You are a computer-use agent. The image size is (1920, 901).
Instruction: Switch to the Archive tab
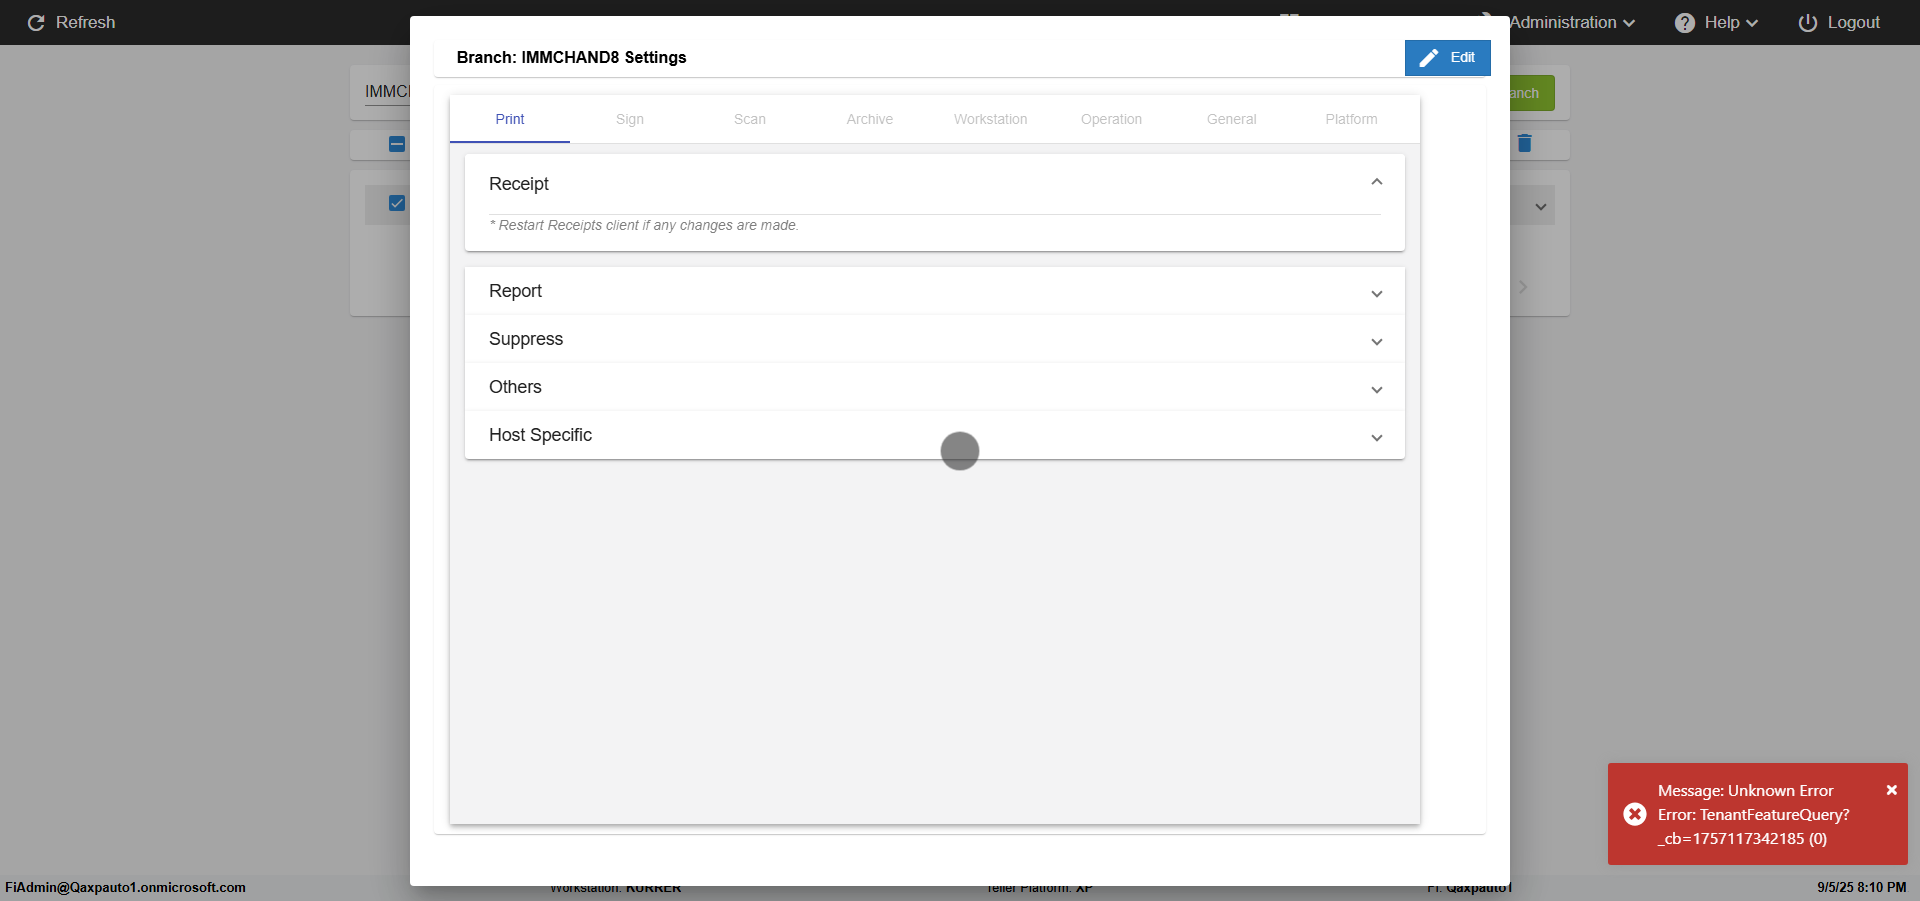pyautogui.click(x=870, y=119)
